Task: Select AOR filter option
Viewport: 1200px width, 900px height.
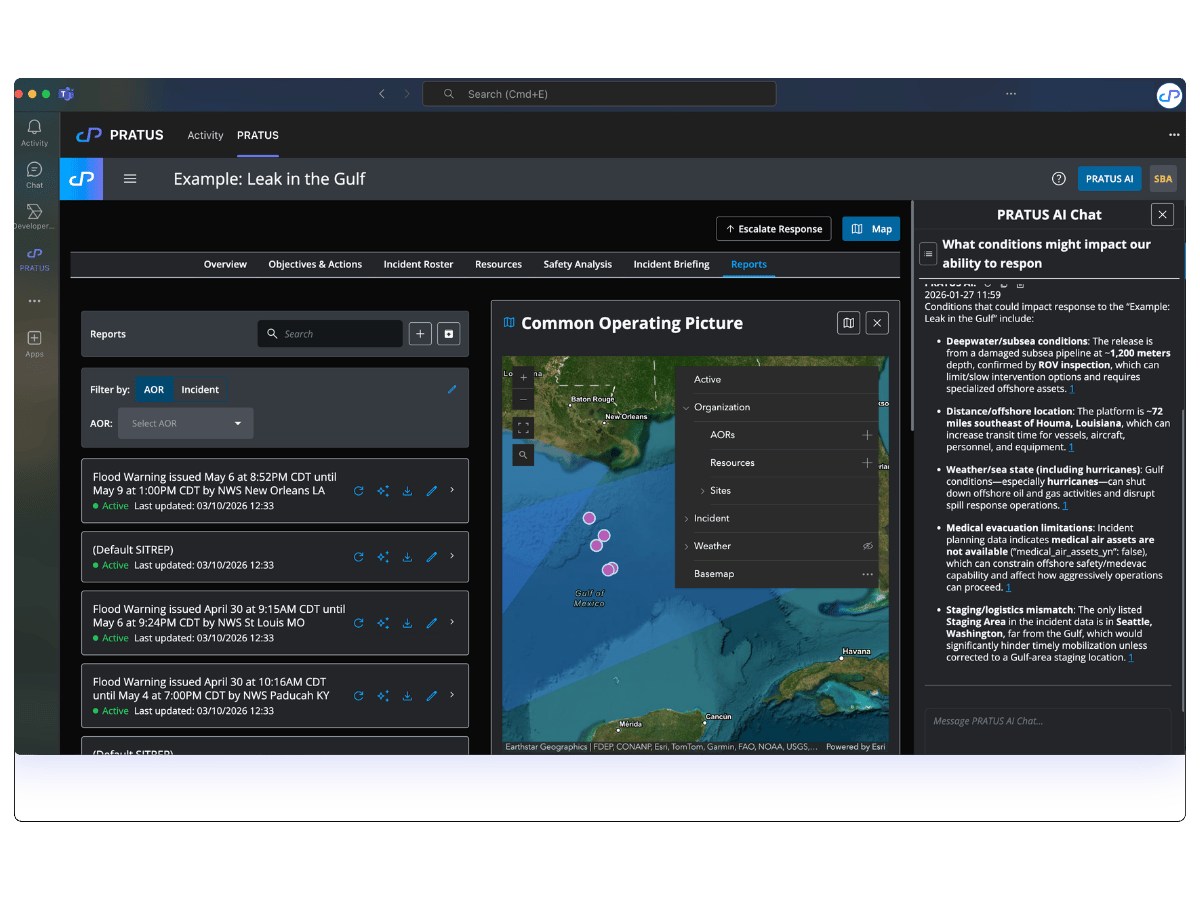Action: click(154, 389)
